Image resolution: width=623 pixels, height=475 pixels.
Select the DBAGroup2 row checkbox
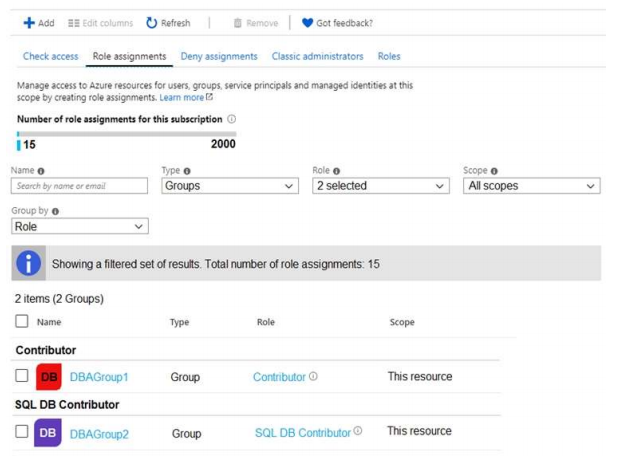tap(21, 431)
